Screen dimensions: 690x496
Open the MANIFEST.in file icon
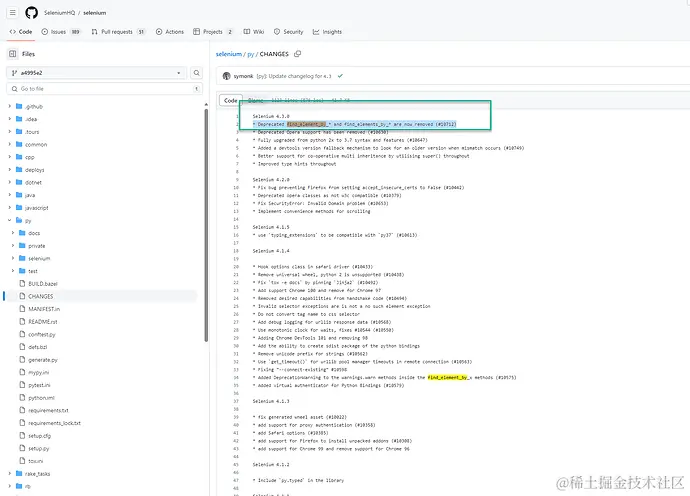[x=22, y=309]
